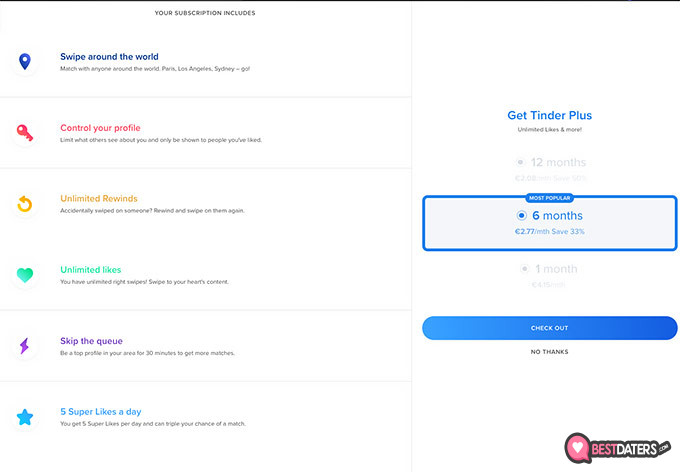Viewport: 680px width, 472px height.
Task: Click the 6 months plan label
Action: [x=557, y=216]
